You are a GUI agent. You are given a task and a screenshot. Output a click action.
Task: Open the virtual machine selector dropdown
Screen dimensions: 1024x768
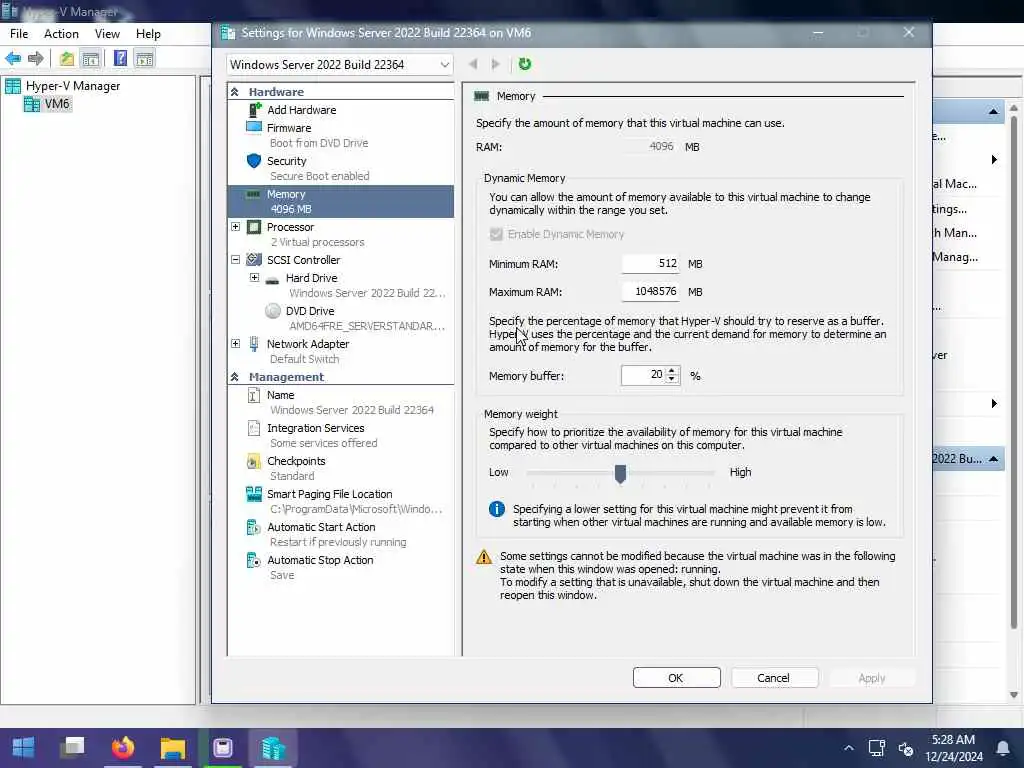pos(340,65)
